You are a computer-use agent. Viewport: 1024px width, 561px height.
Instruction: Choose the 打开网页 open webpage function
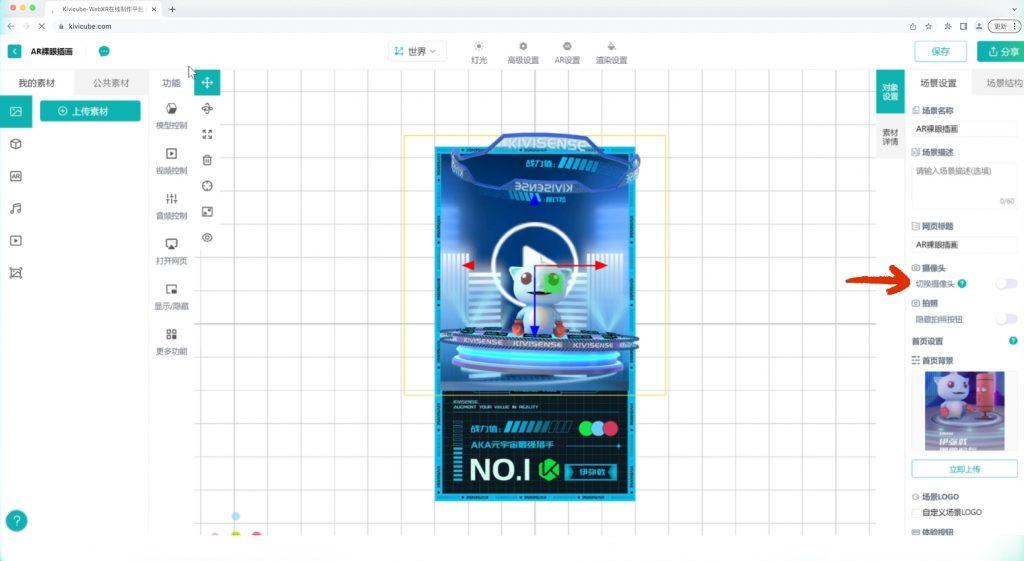click(x=171, y=251)
